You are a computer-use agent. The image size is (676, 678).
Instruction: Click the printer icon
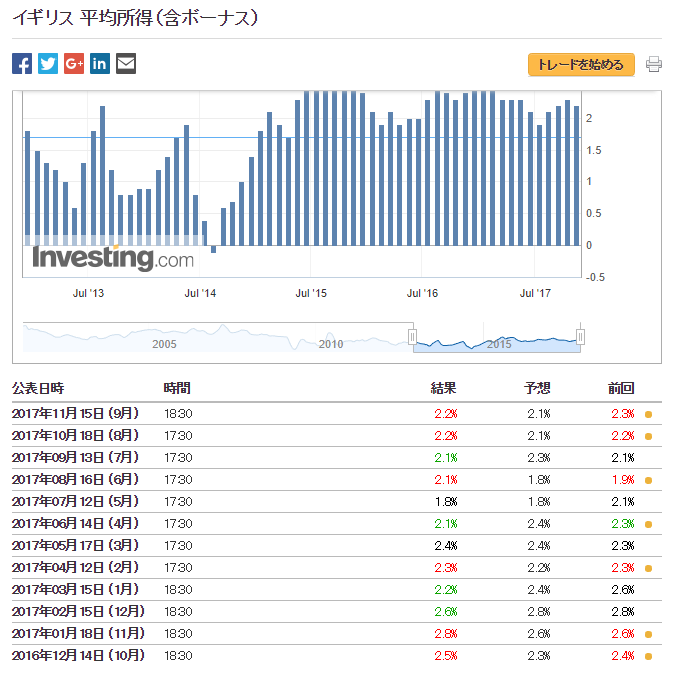coord(654,65)
